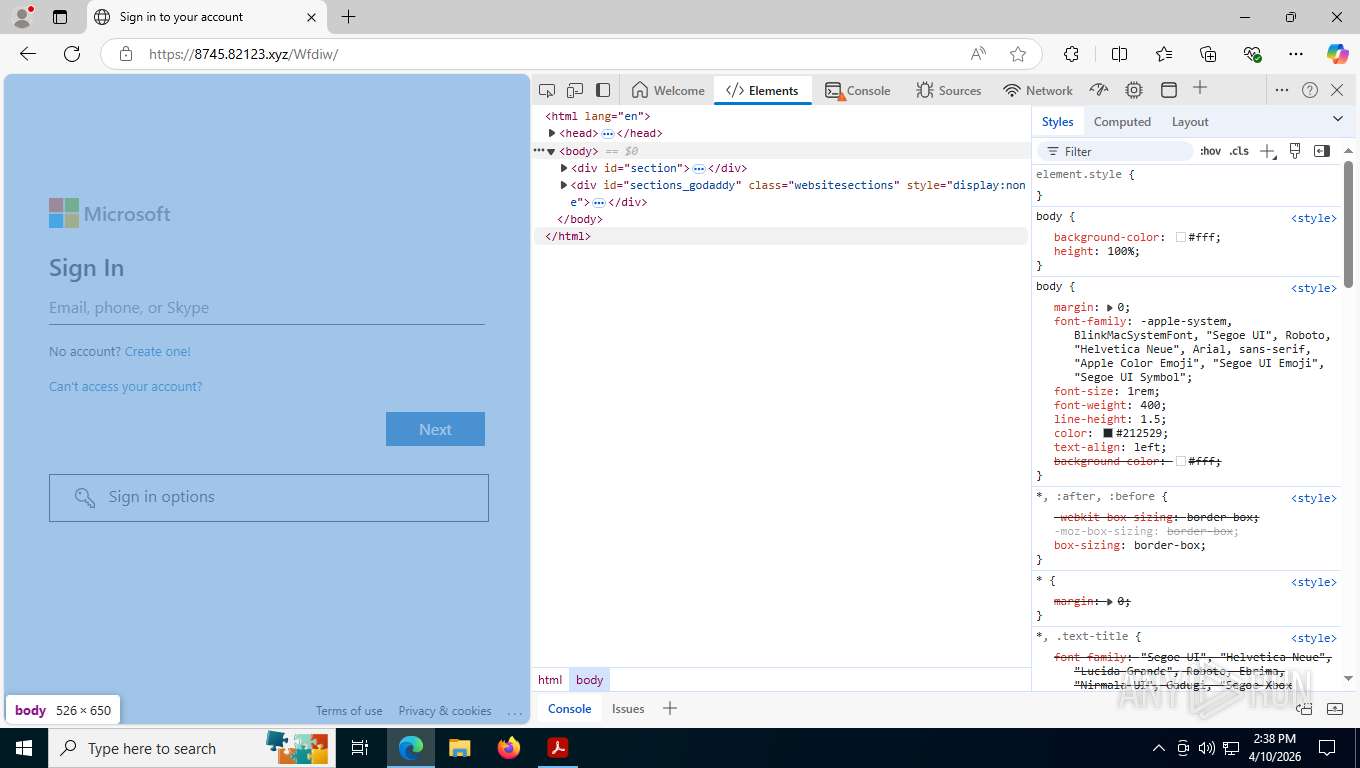Open the first body rule style source link

pyautogui.click(x=1313, y=218)
